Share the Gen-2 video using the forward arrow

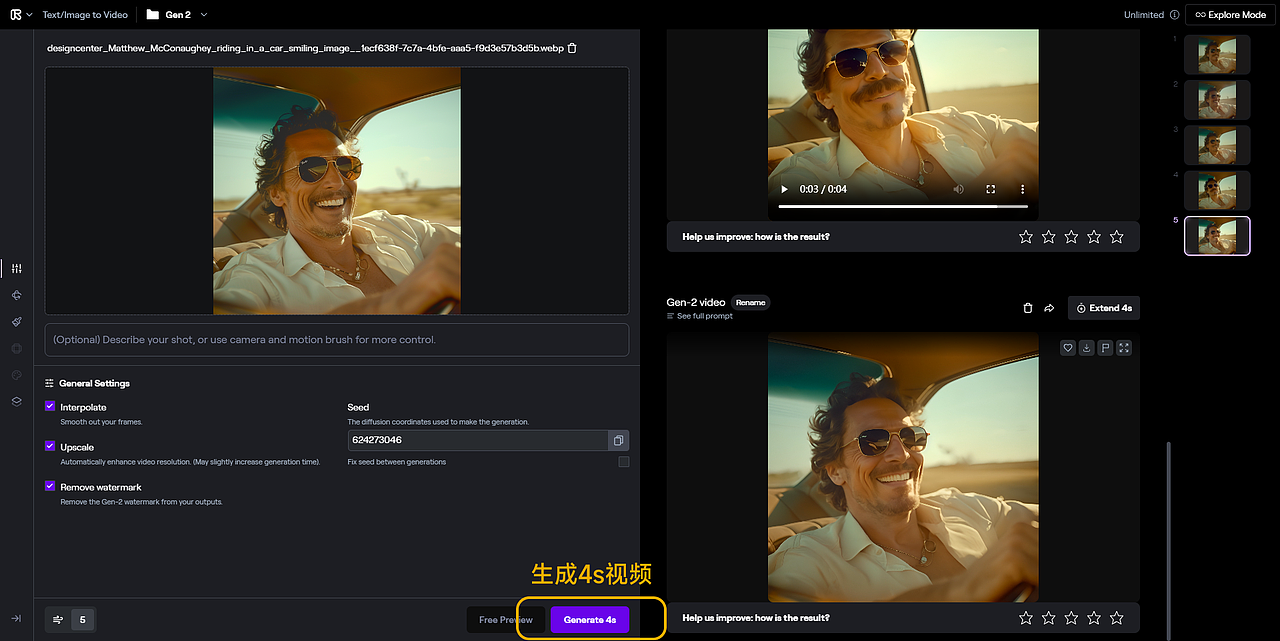coord(1048,308)
